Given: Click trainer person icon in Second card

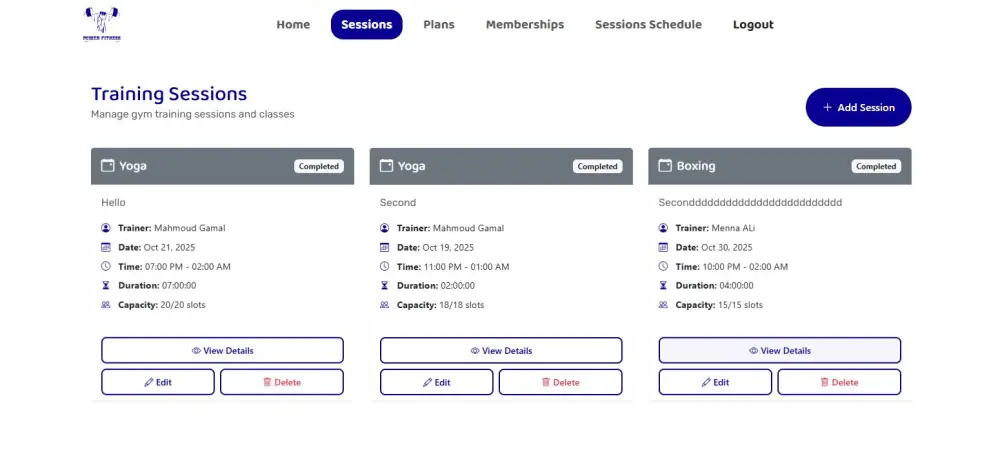Looking at the screenshot, I should [x=385, y=228].
